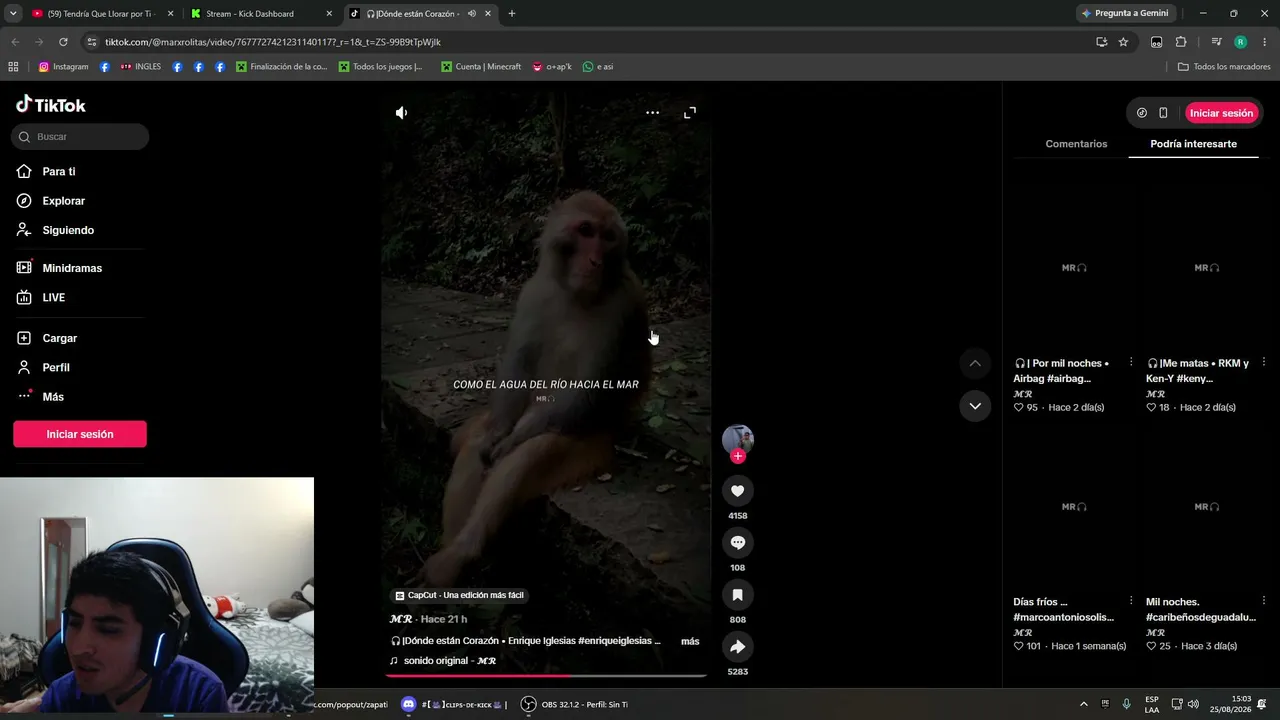This screenshot has height=720, width=1280.
Task: Open options for Días fríos card
Action: 1131,601
